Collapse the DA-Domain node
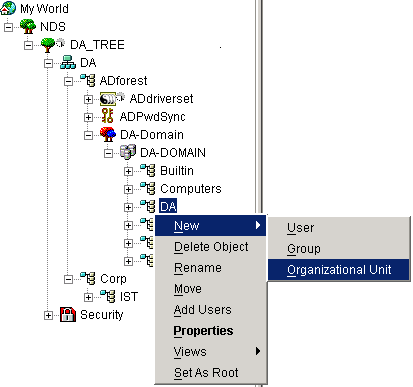 (88, 135)
